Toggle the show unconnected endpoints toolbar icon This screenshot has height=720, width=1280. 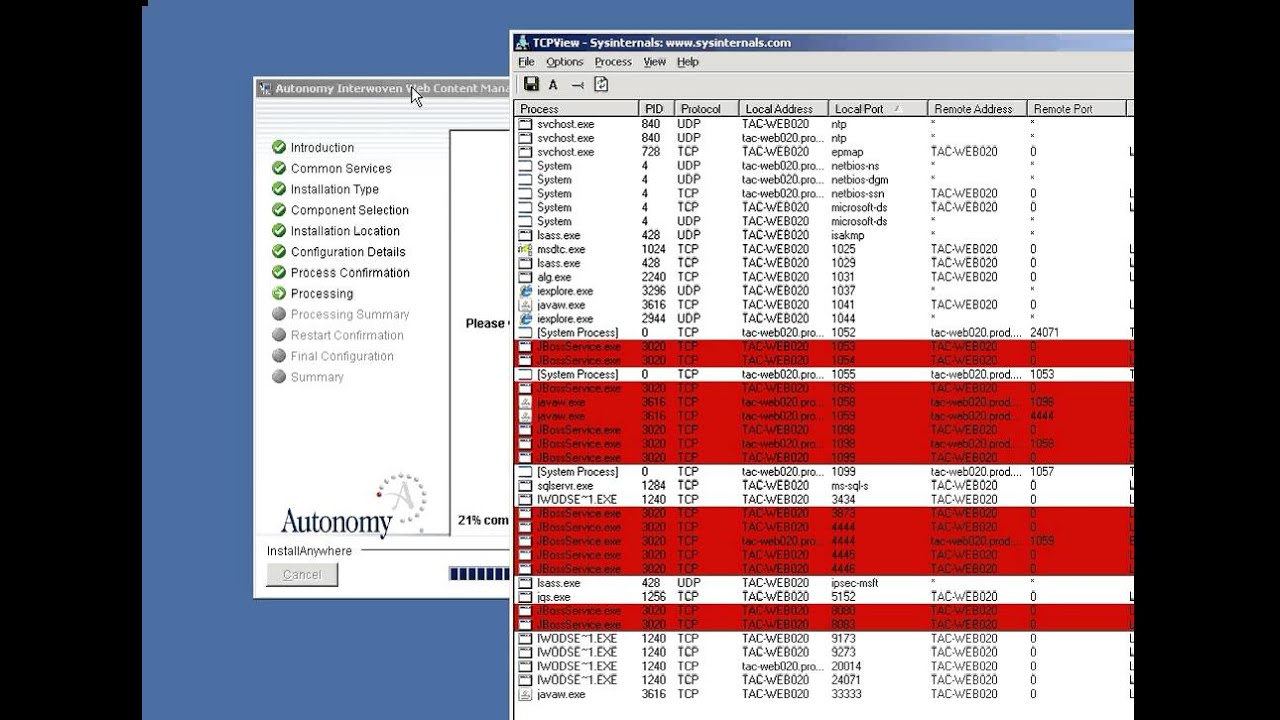point(577,85)
